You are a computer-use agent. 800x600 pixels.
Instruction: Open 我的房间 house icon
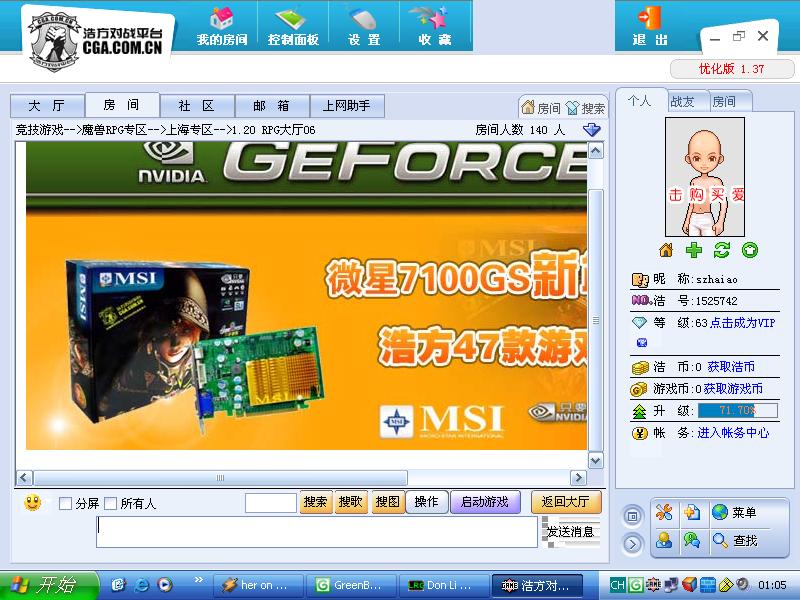click(222, 18)
